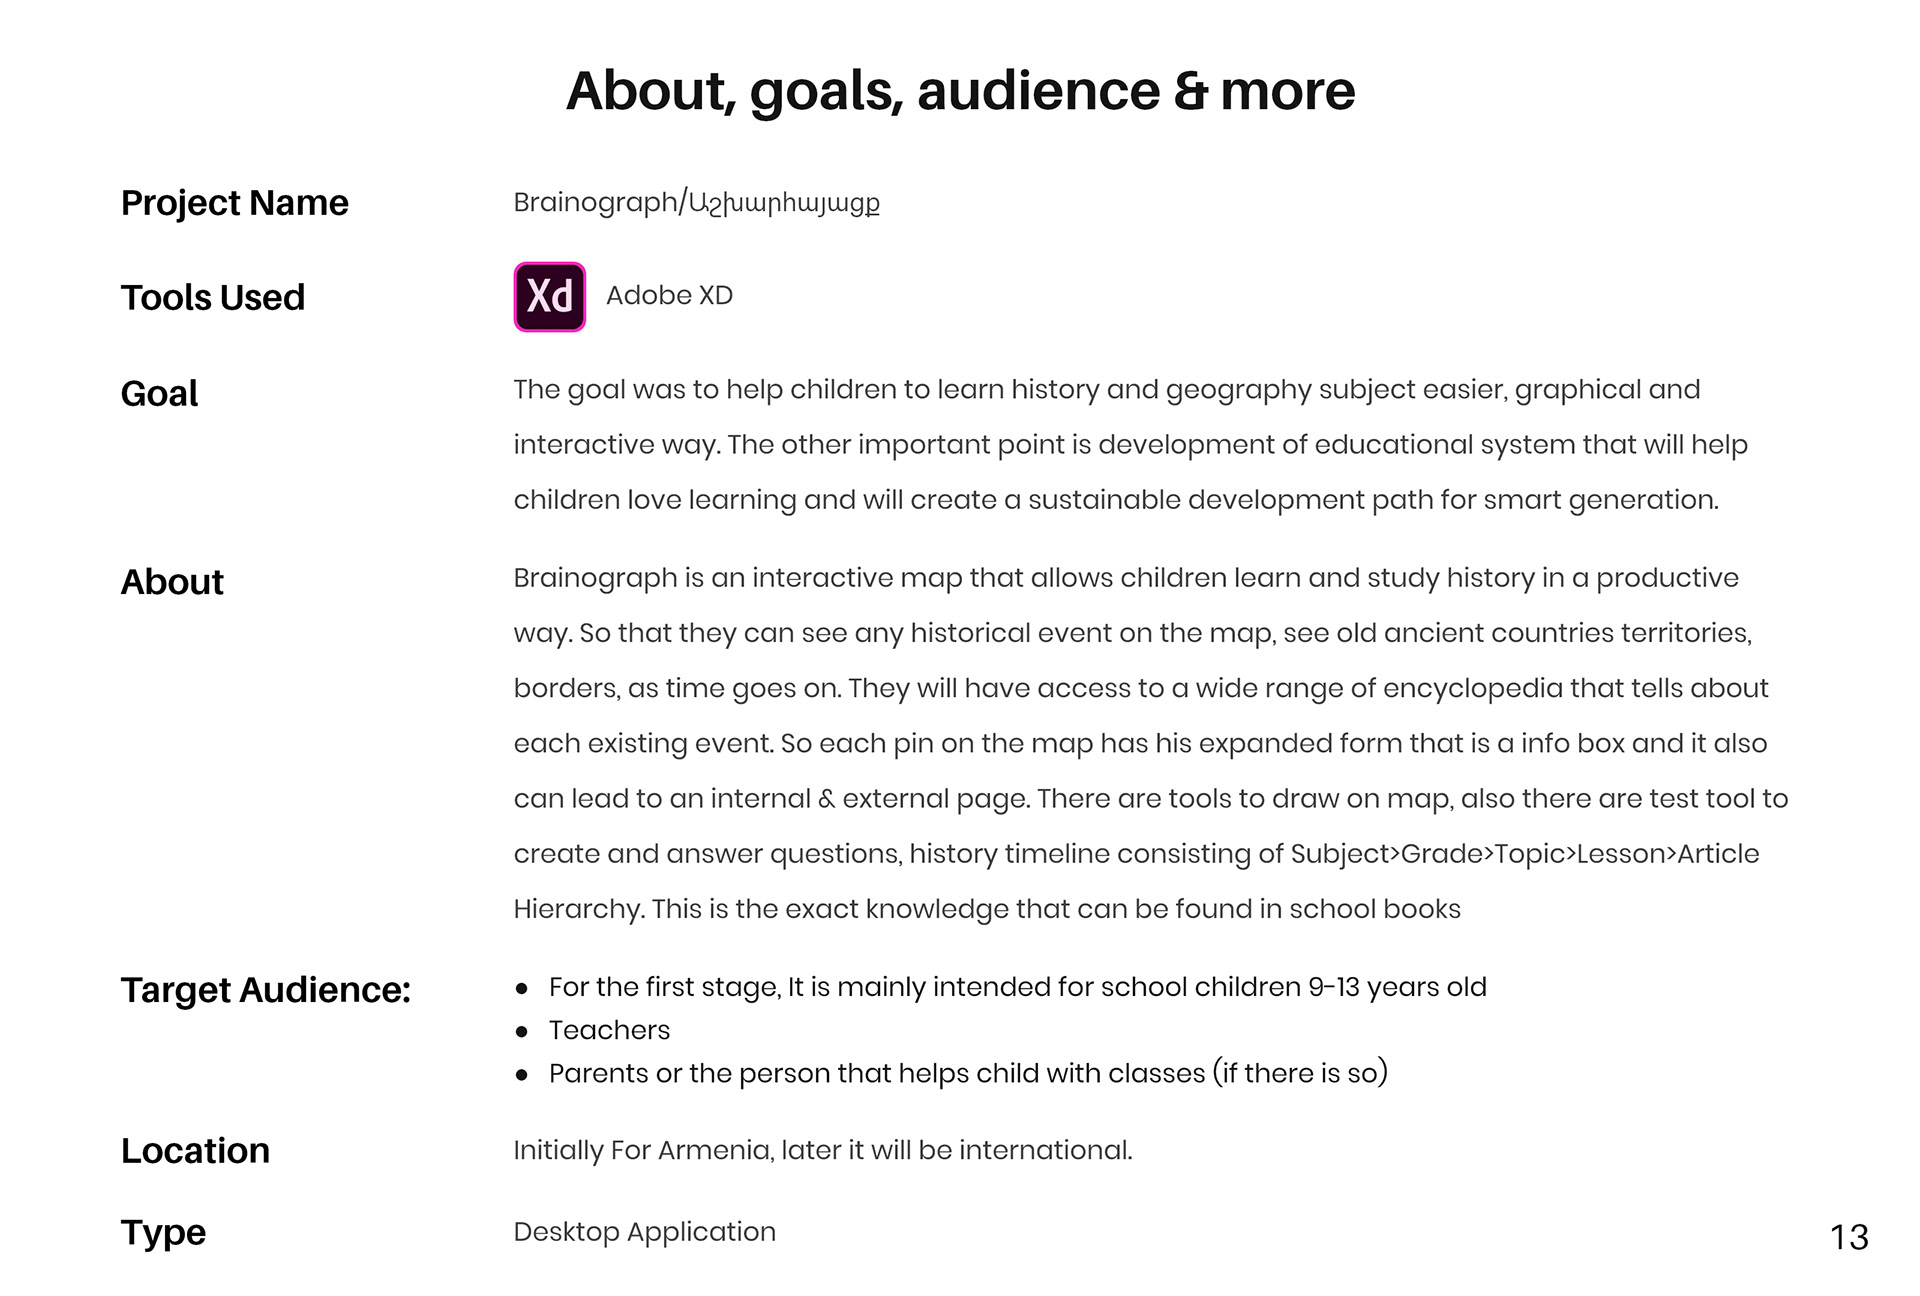Click the 'Initially For Armenia' text

(822, 1151)
